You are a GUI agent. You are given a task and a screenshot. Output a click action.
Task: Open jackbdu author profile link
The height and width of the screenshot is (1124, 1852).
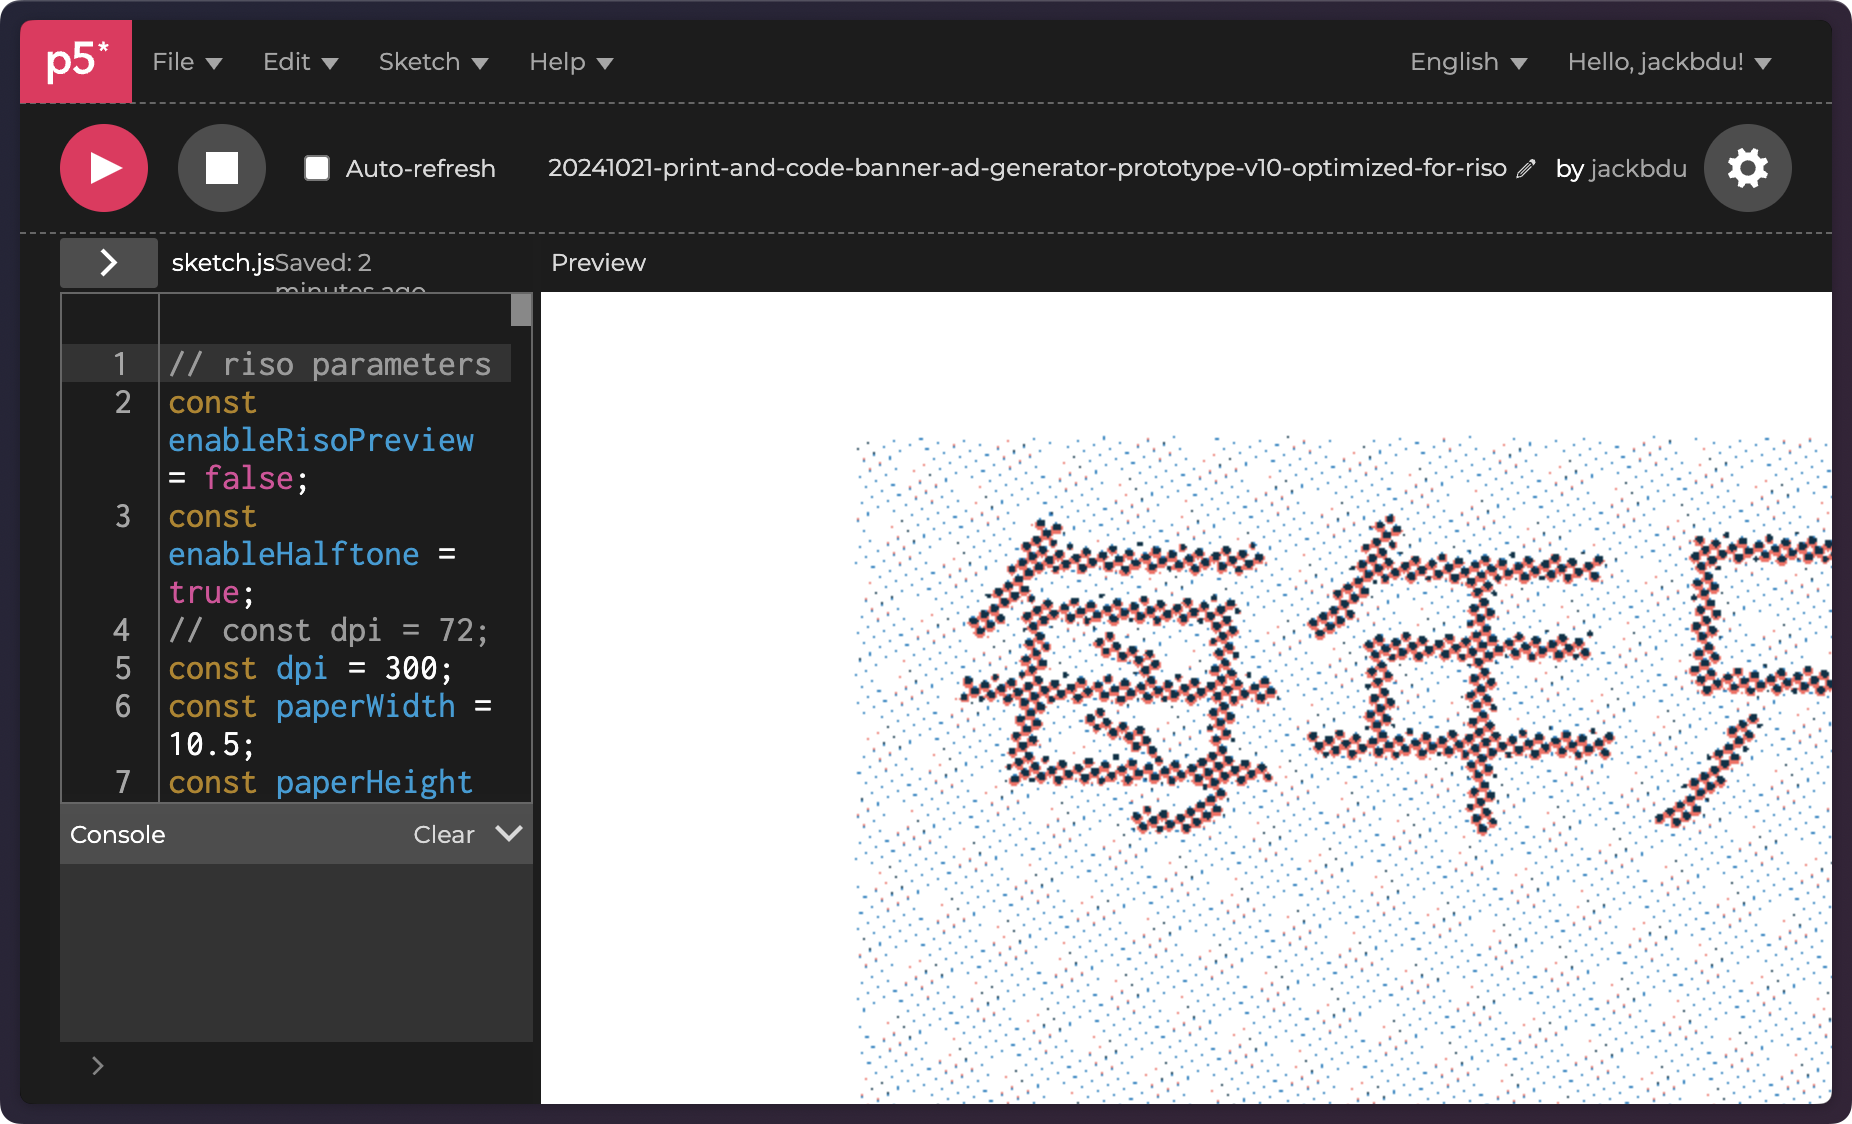pos(1638,169)
